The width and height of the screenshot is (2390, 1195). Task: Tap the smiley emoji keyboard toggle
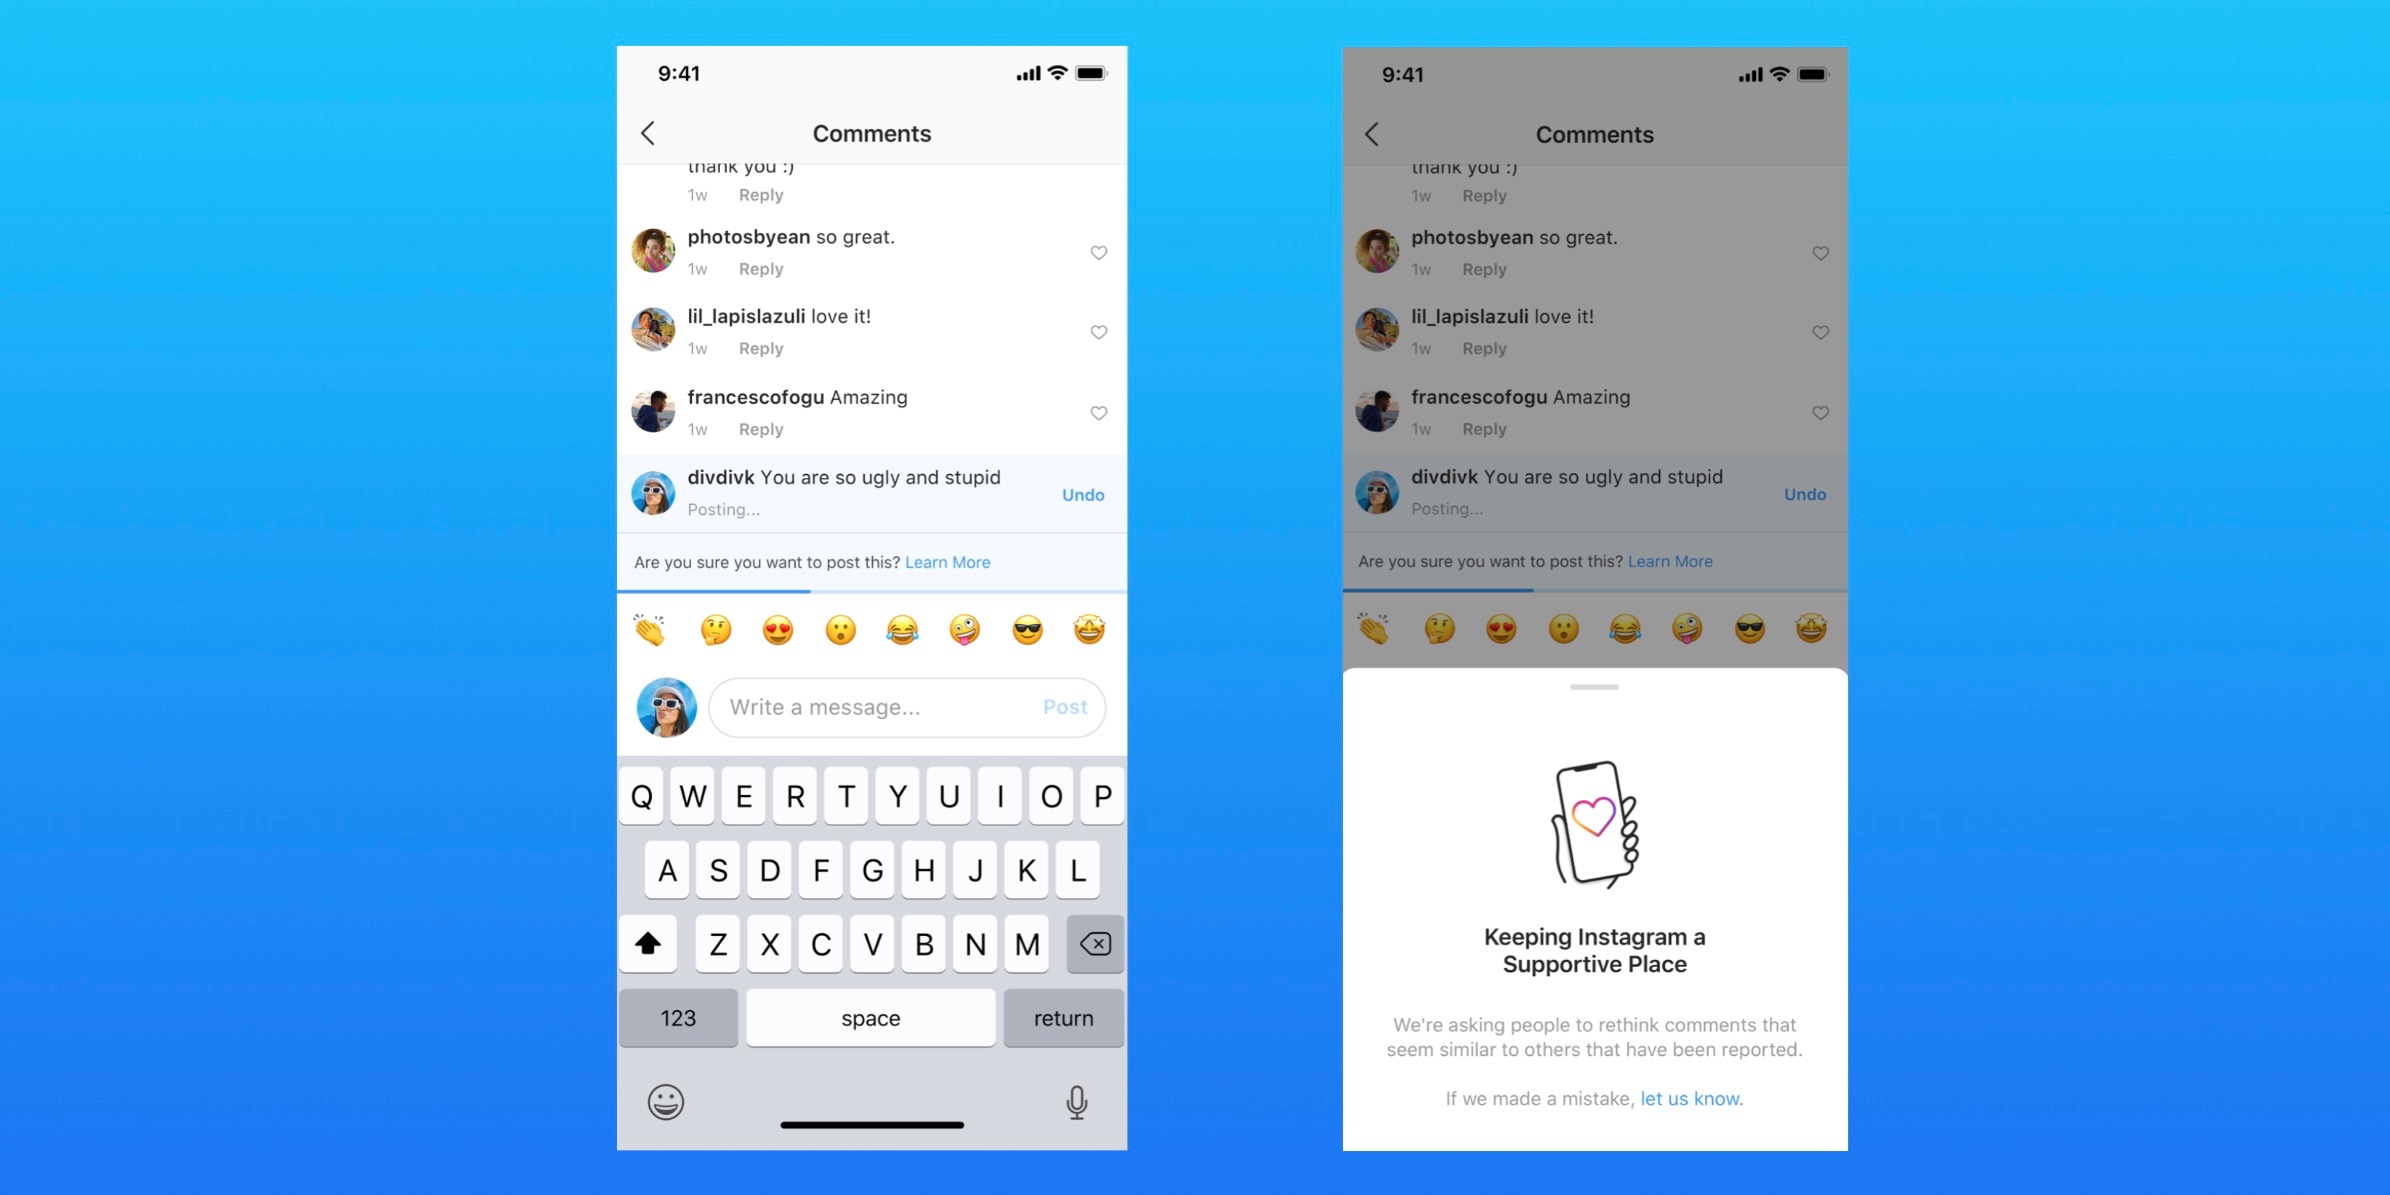[x=666, y=1100]
